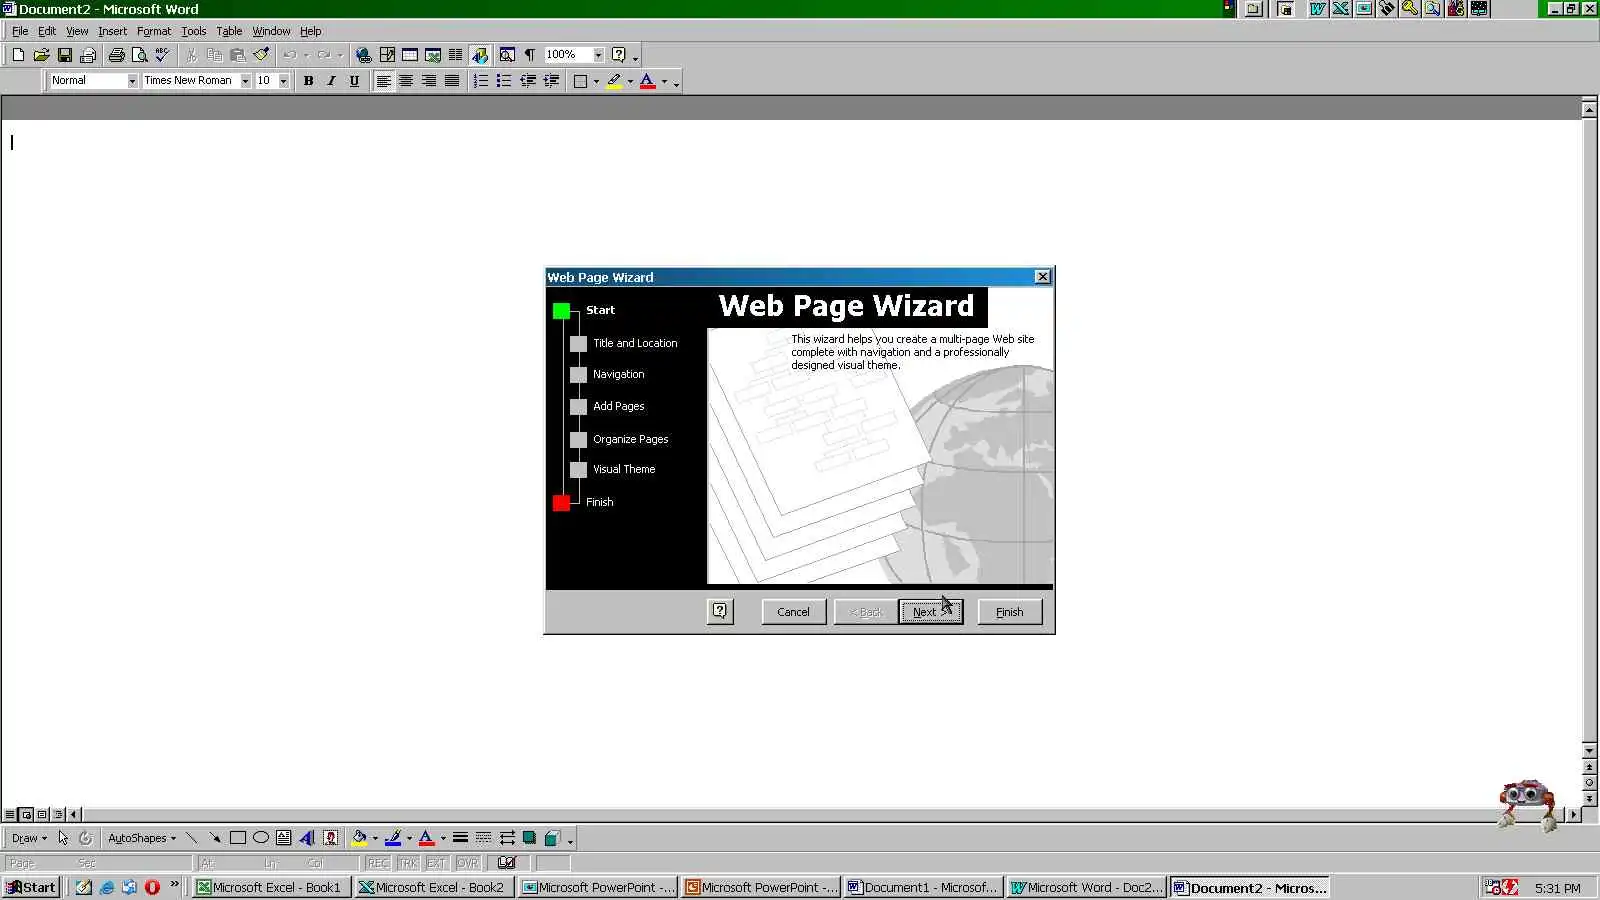1600x900 pixels.
Task: Open the Style dropdown showing Normal
Action: (132, 81)
